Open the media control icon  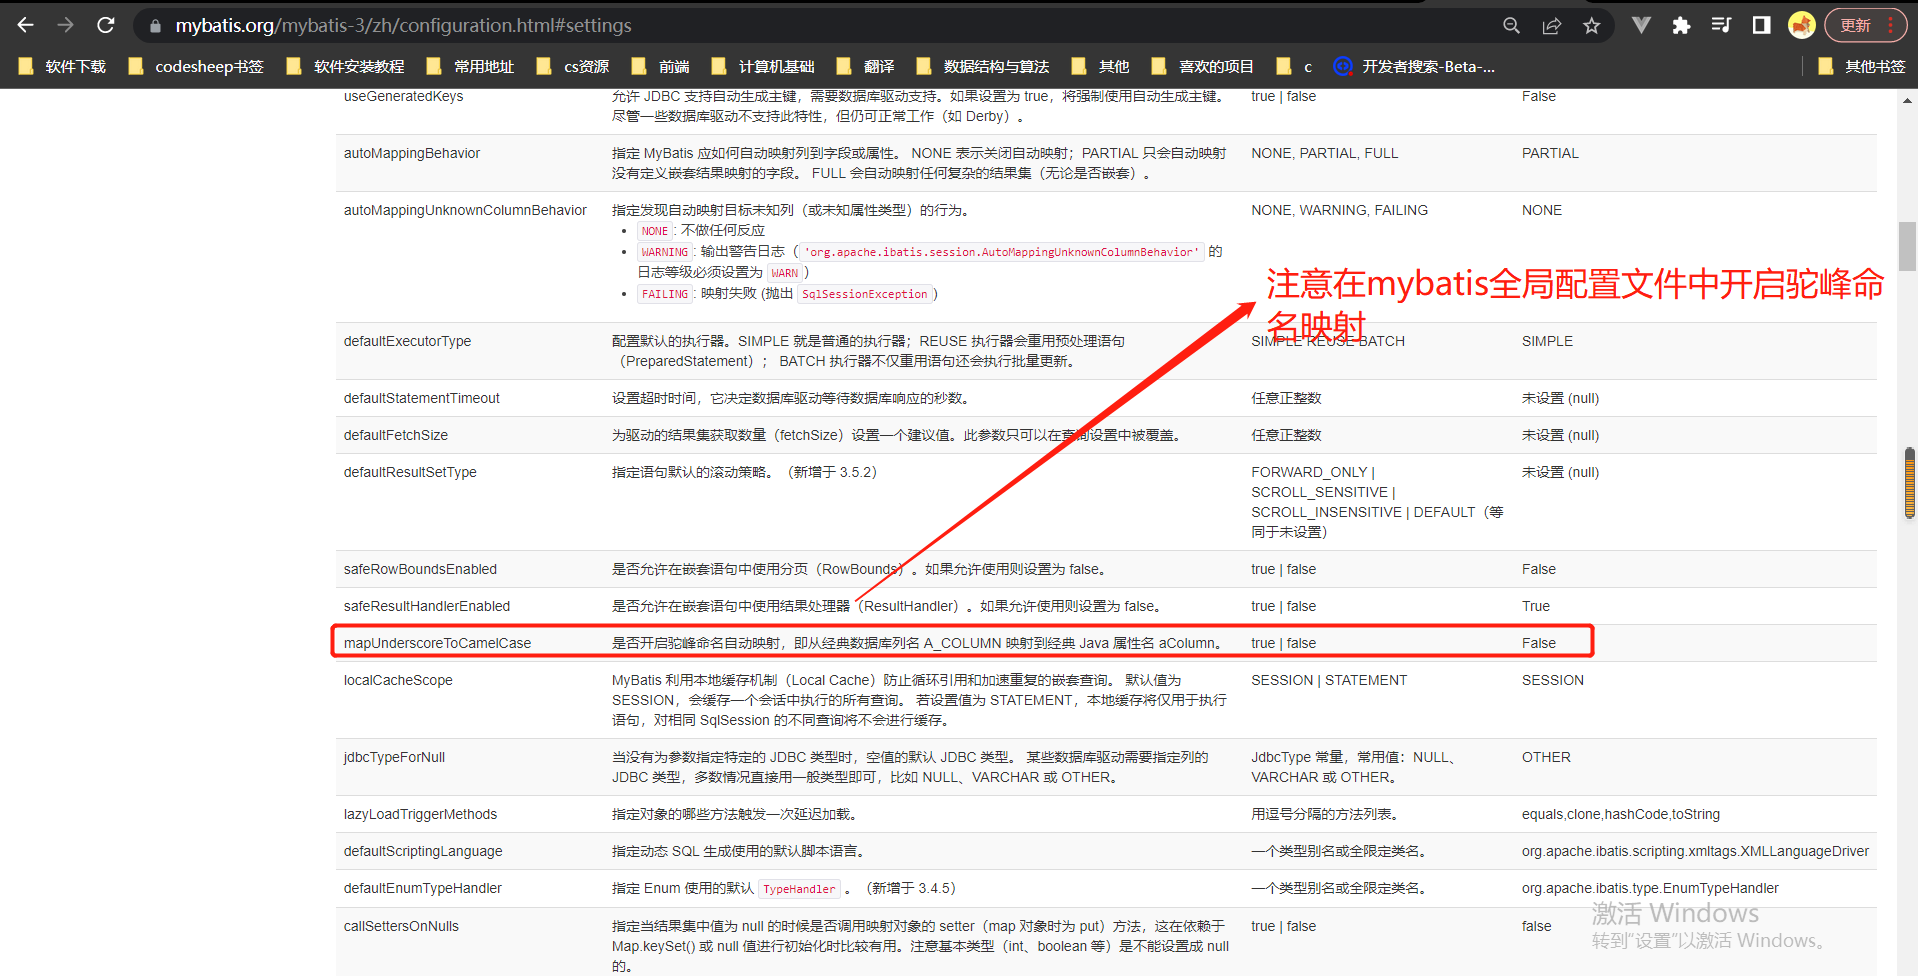click(1721, 25)
